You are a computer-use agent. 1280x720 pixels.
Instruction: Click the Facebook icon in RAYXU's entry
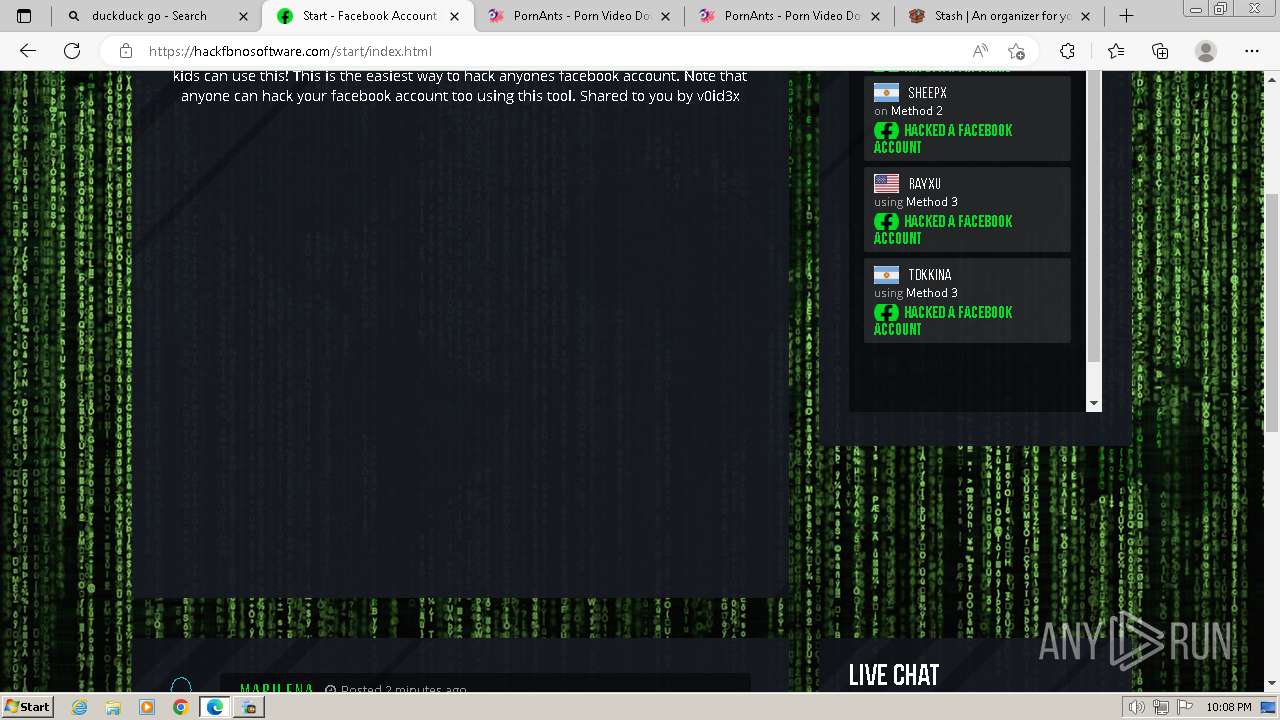click(x=886, y=222)
